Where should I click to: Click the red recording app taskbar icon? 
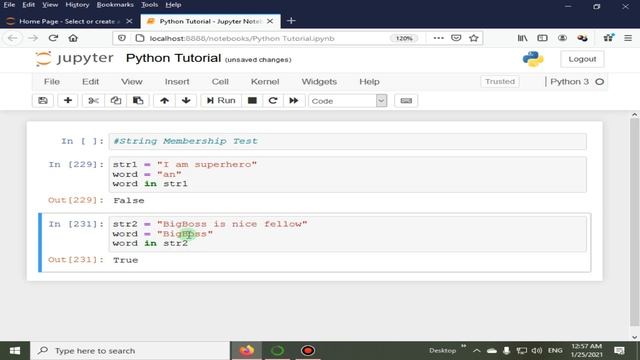[308, 351]
